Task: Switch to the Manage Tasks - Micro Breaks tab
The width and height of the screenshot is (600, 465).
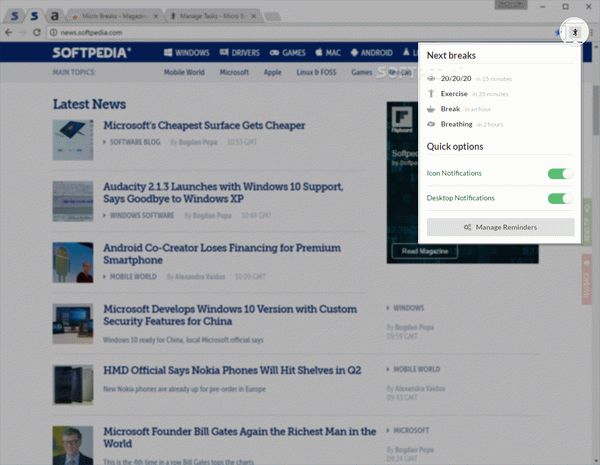Action: (212, 16)
